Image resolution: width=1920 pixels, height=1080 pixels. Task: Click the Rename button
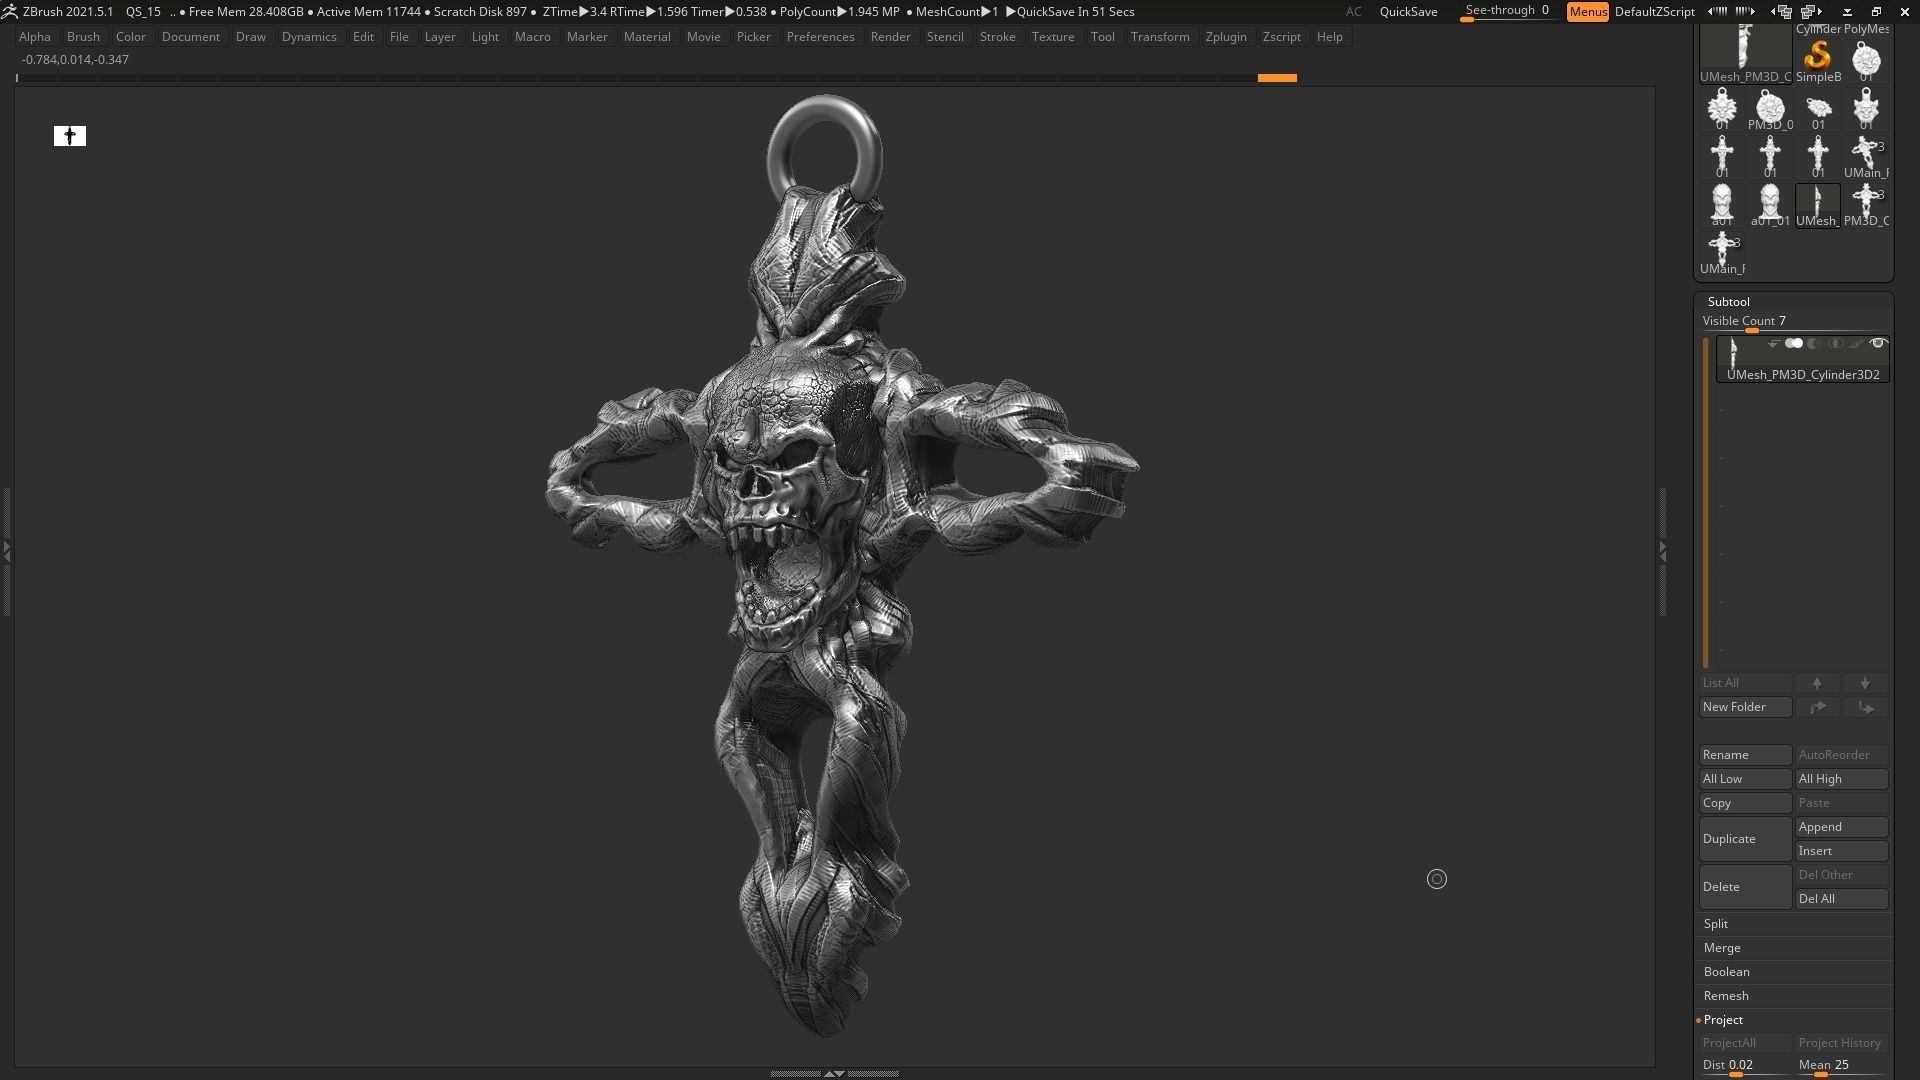1745,755
